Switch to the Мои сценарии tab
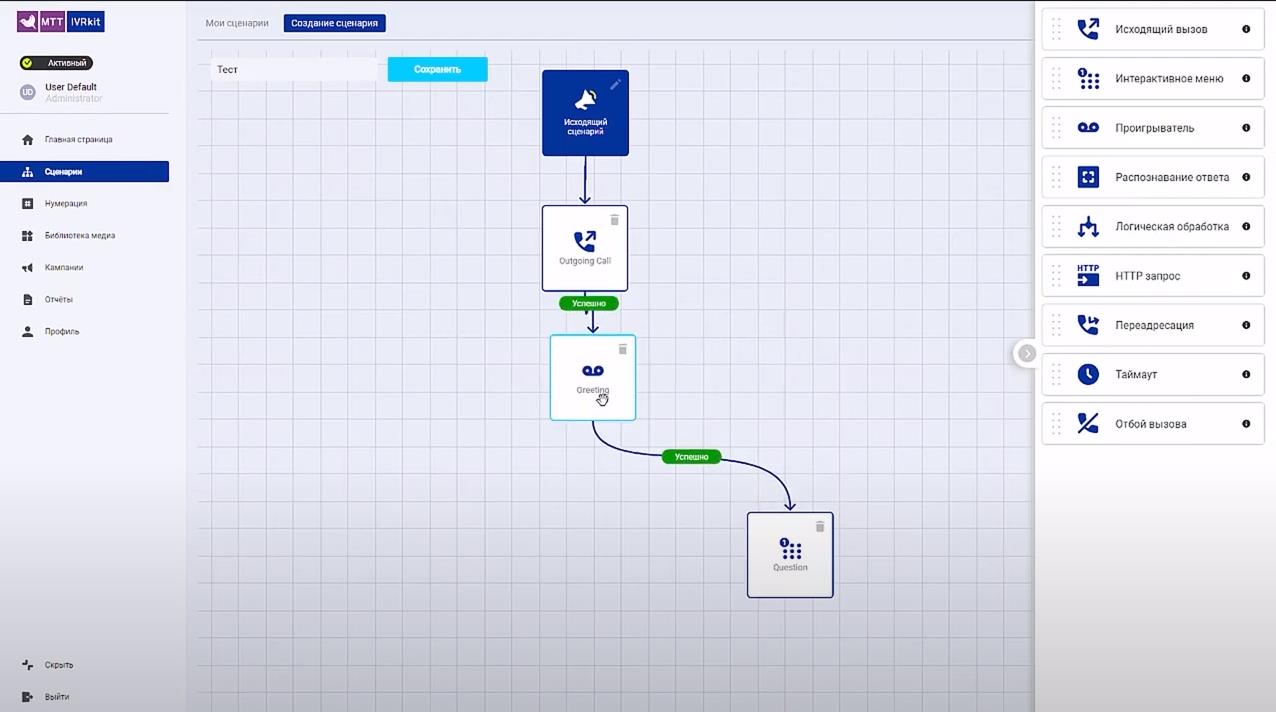The image size is (1276, 712). [237, 23]
